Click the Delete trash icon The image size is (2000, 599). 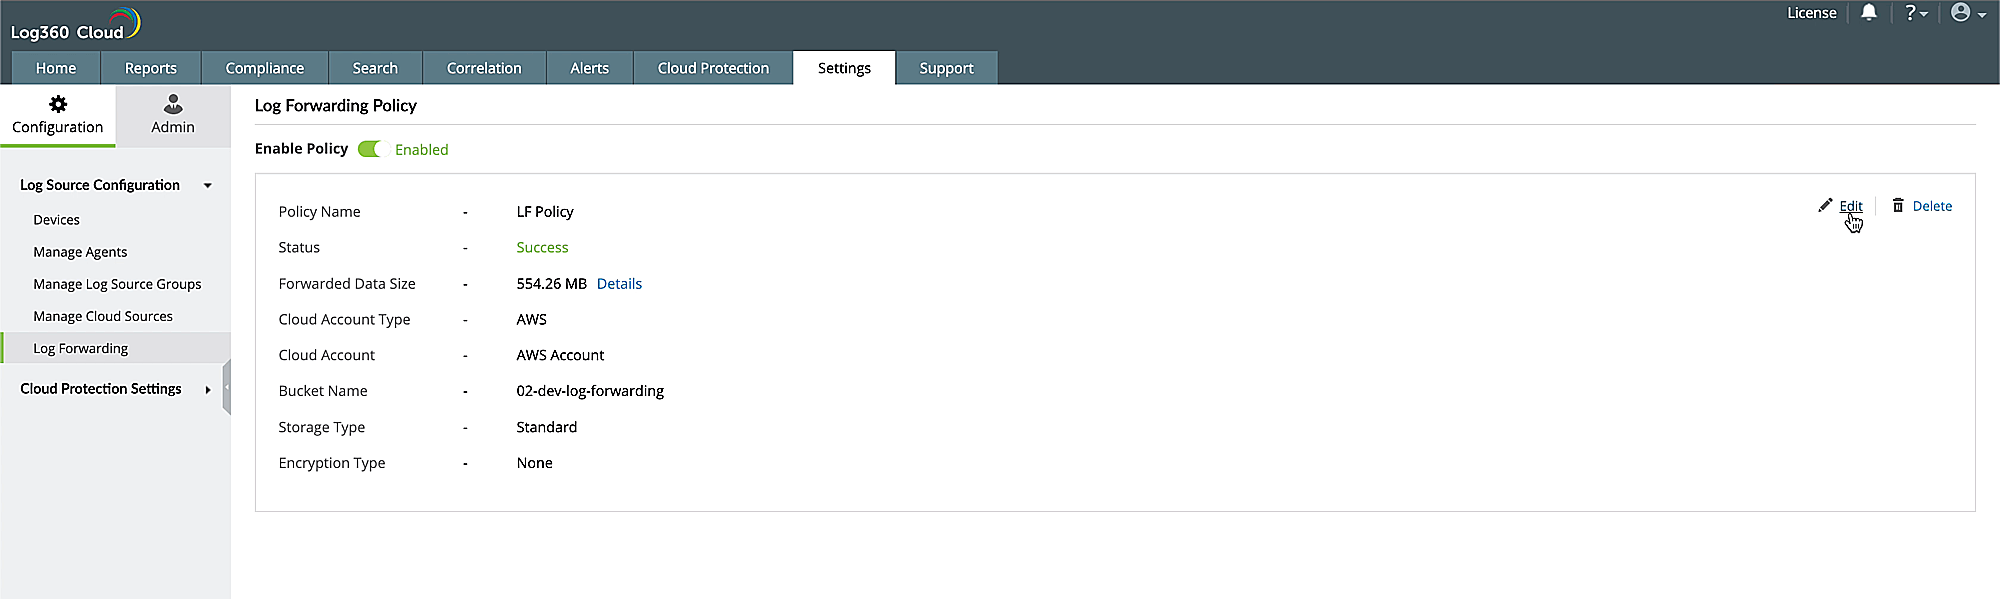[x=1898, y=205]
